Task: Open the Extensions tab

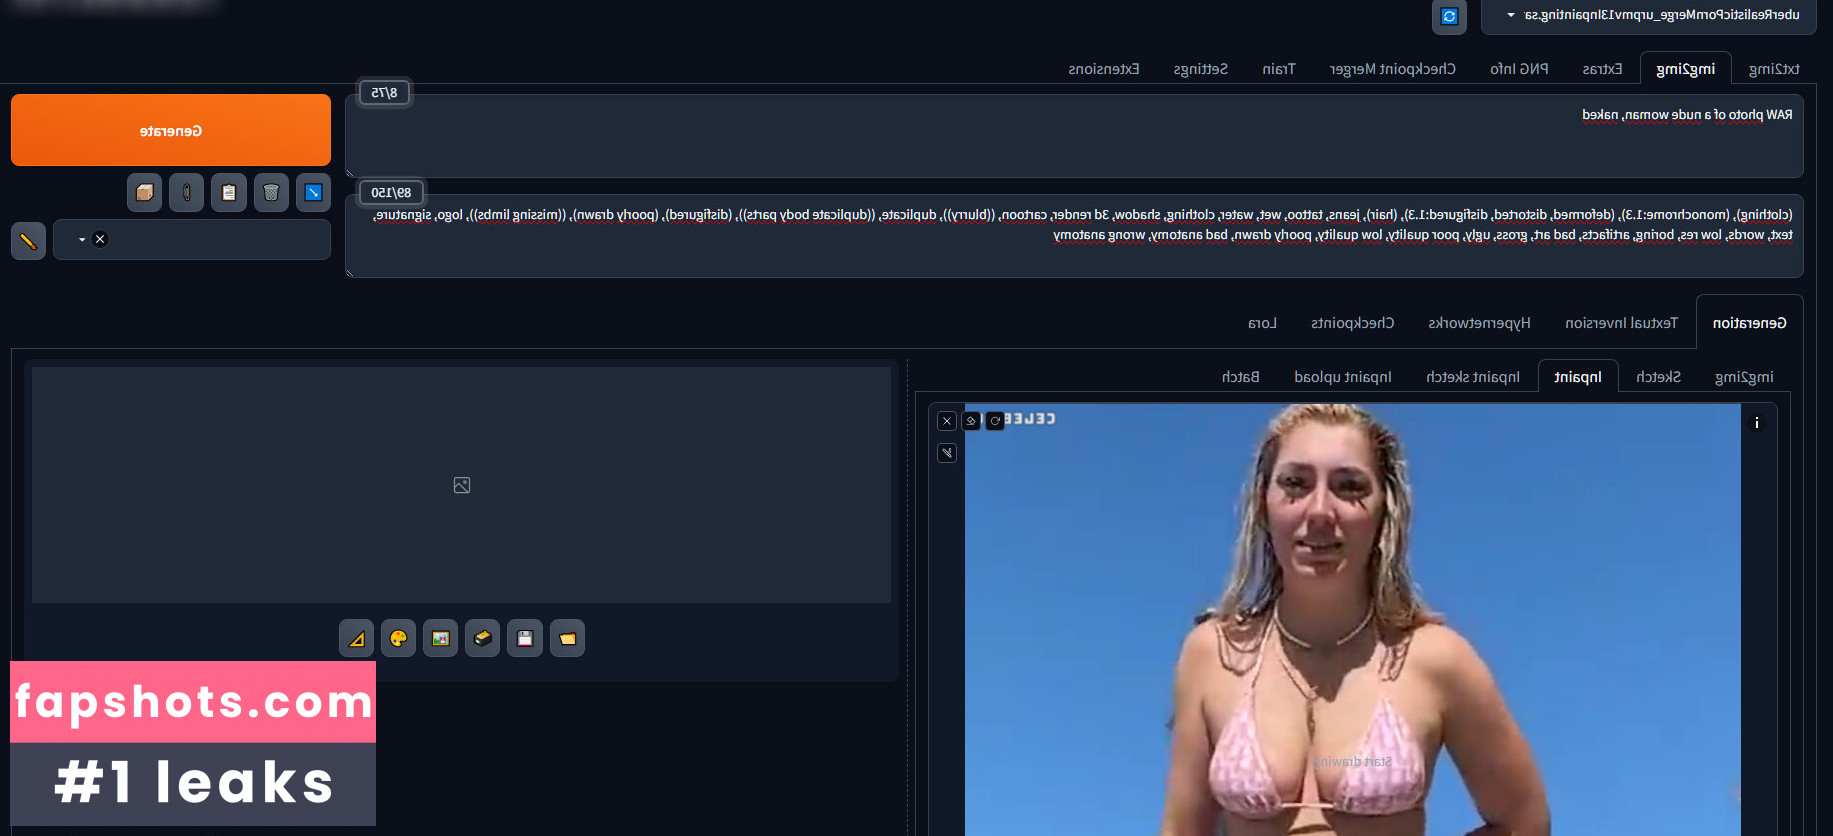Action: (x=1103, y=69)
